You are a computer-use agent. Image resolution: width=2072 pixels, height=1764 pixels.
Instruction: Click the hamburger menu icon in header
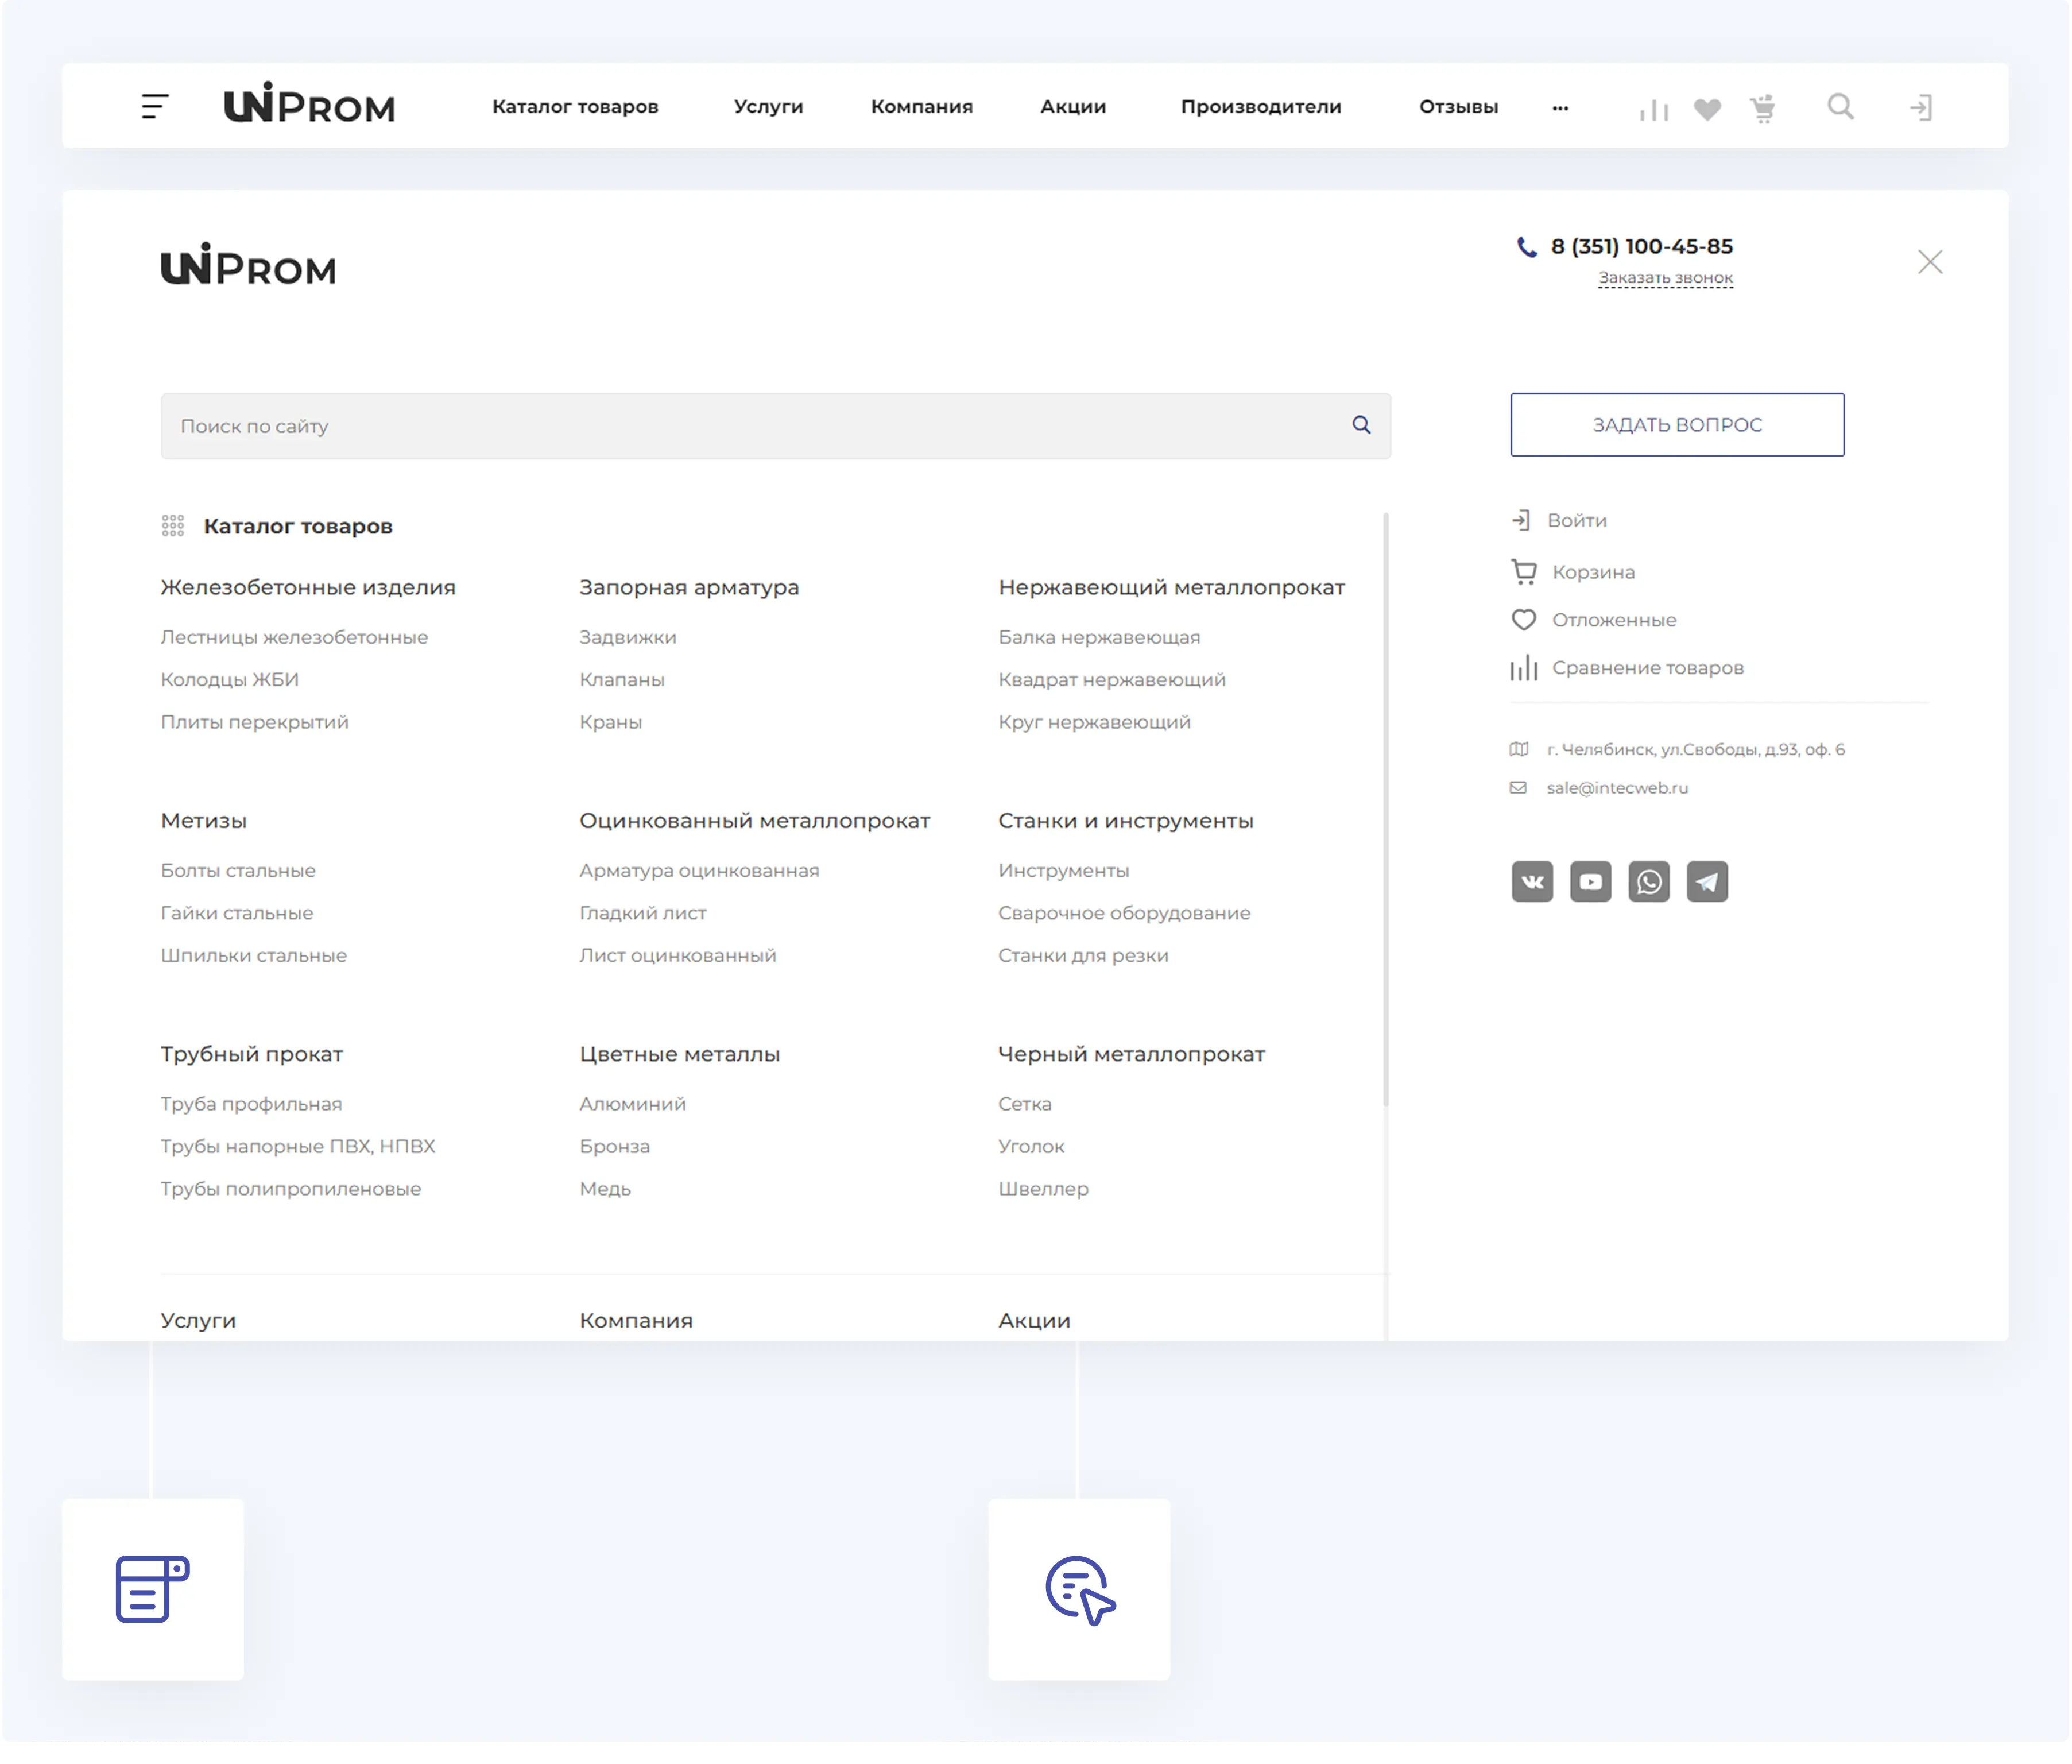[x=155, y=106]
